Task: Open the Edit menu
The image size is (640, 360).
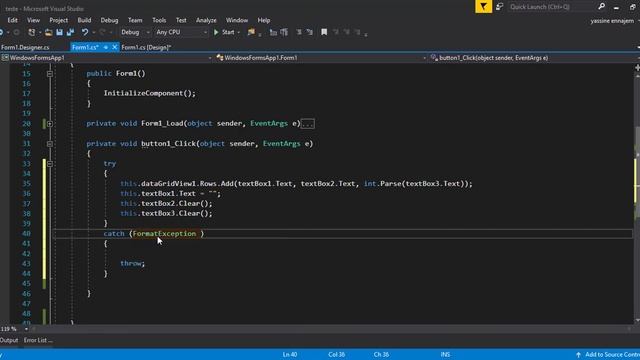Action: pos(12,20)
